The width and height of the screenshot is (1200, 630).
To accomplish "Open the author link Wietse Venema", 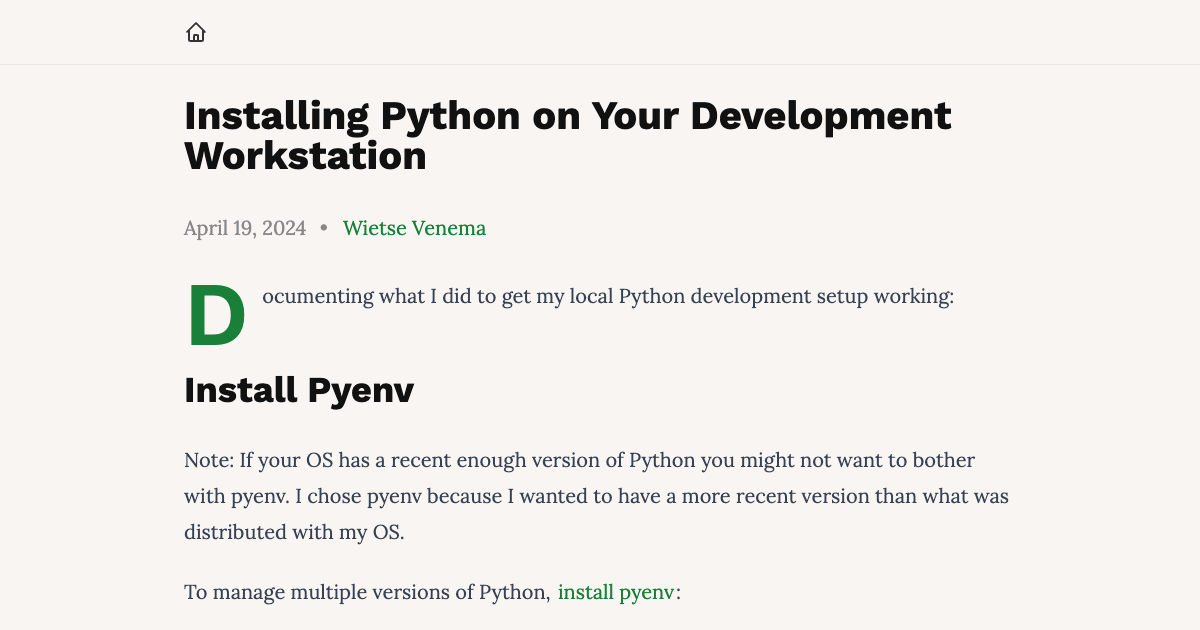I will [x=415, y=228].
